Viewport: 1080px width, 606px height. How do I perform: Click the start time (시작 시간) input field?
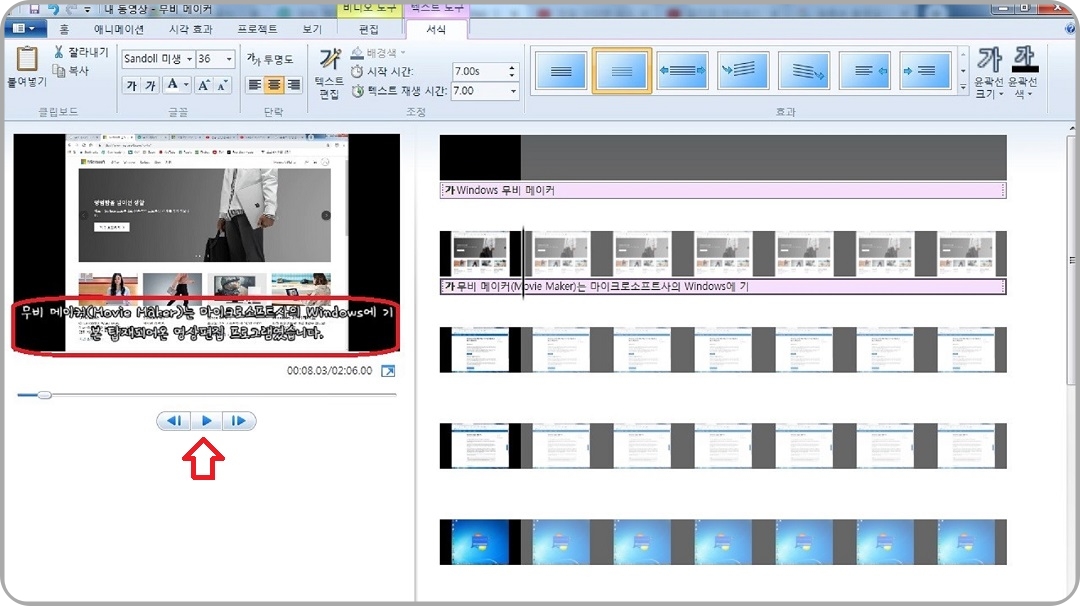(x=479, y=71)
